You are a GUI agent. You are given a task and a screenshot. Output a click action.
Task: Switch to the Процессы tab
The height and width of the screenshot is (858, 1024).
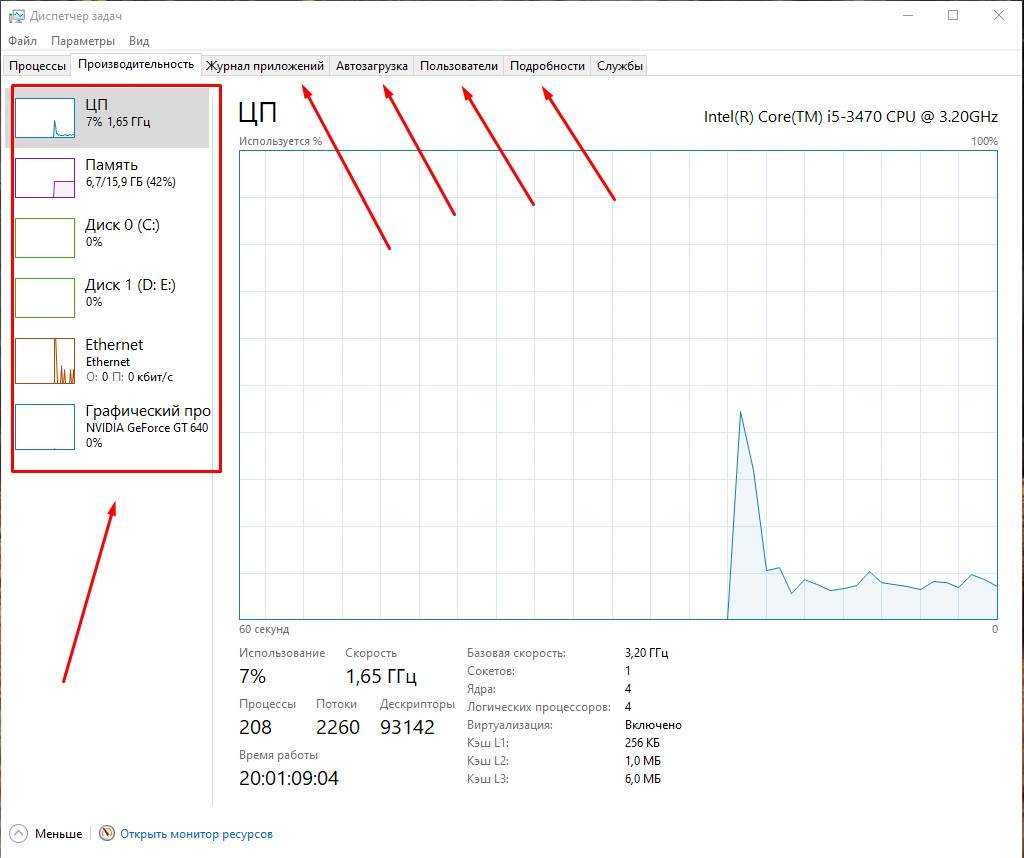(38, 66)
